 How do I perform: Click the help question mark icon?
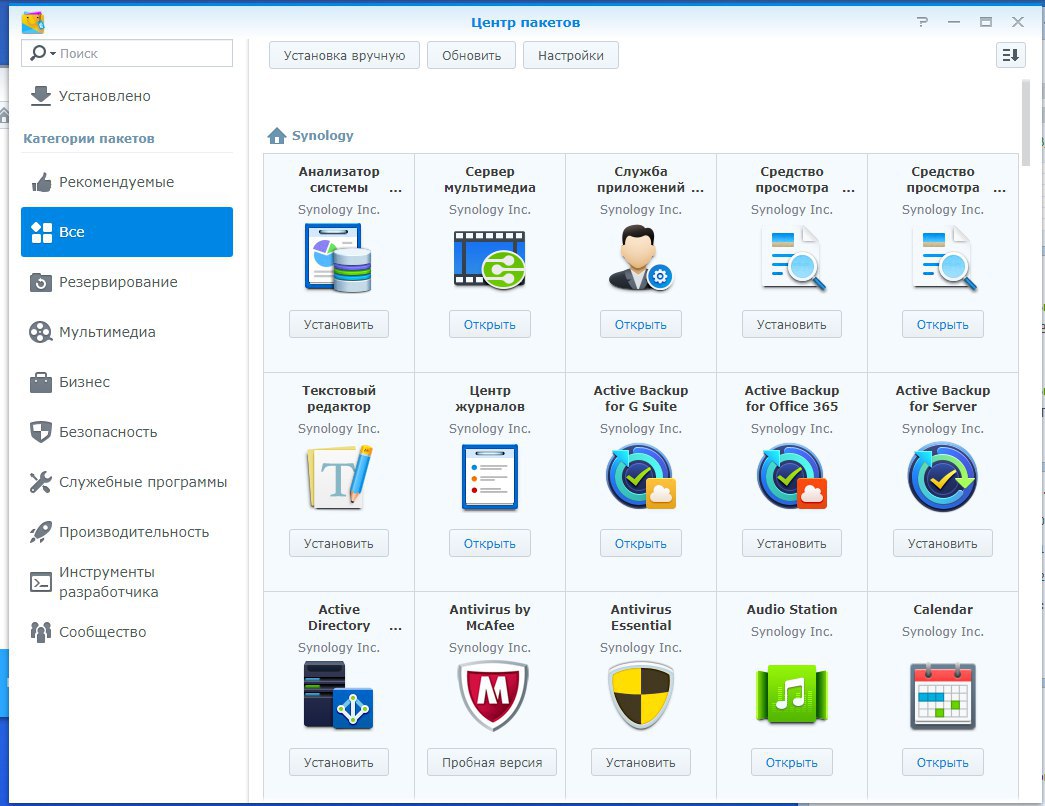[922, 22]
